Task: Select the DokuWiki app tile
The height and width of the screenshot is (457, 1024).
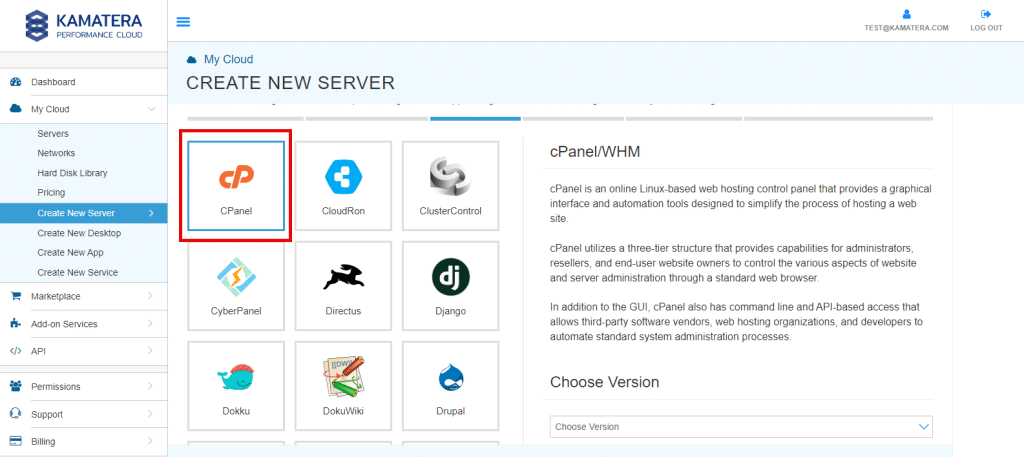Action: click(x=343, y=385)
